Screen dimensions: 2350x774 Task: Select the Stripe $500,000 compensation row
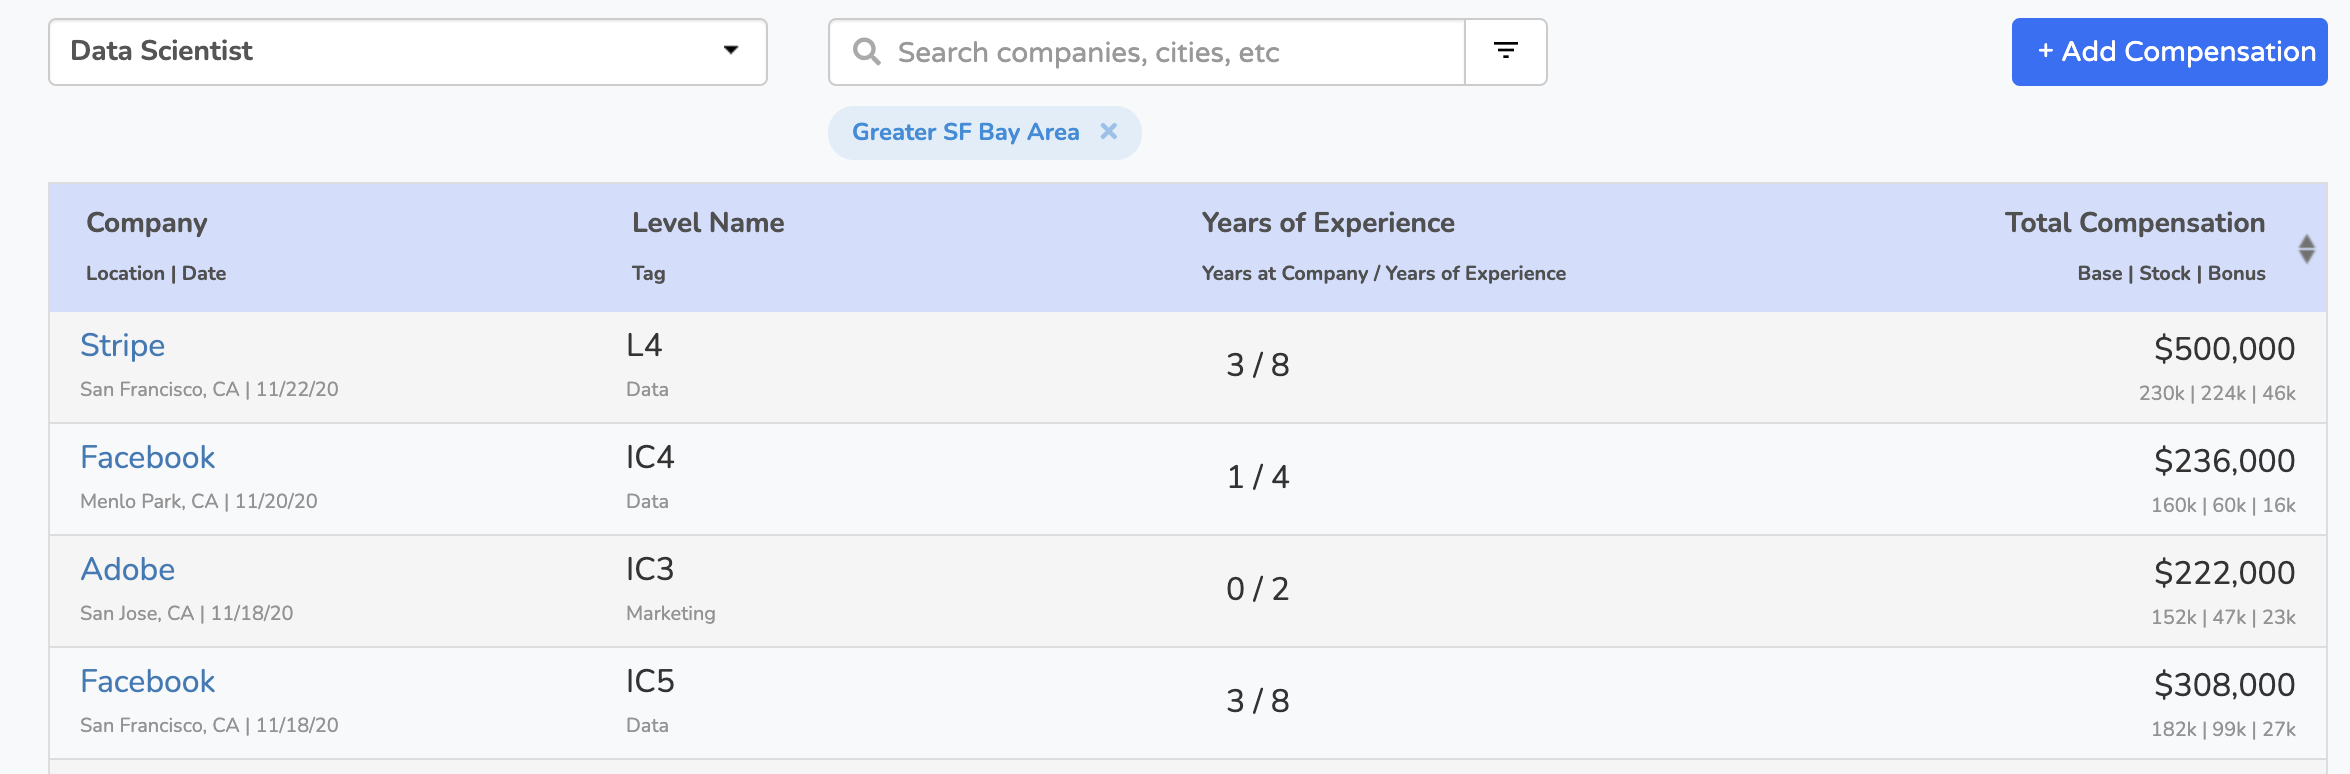1188,367
